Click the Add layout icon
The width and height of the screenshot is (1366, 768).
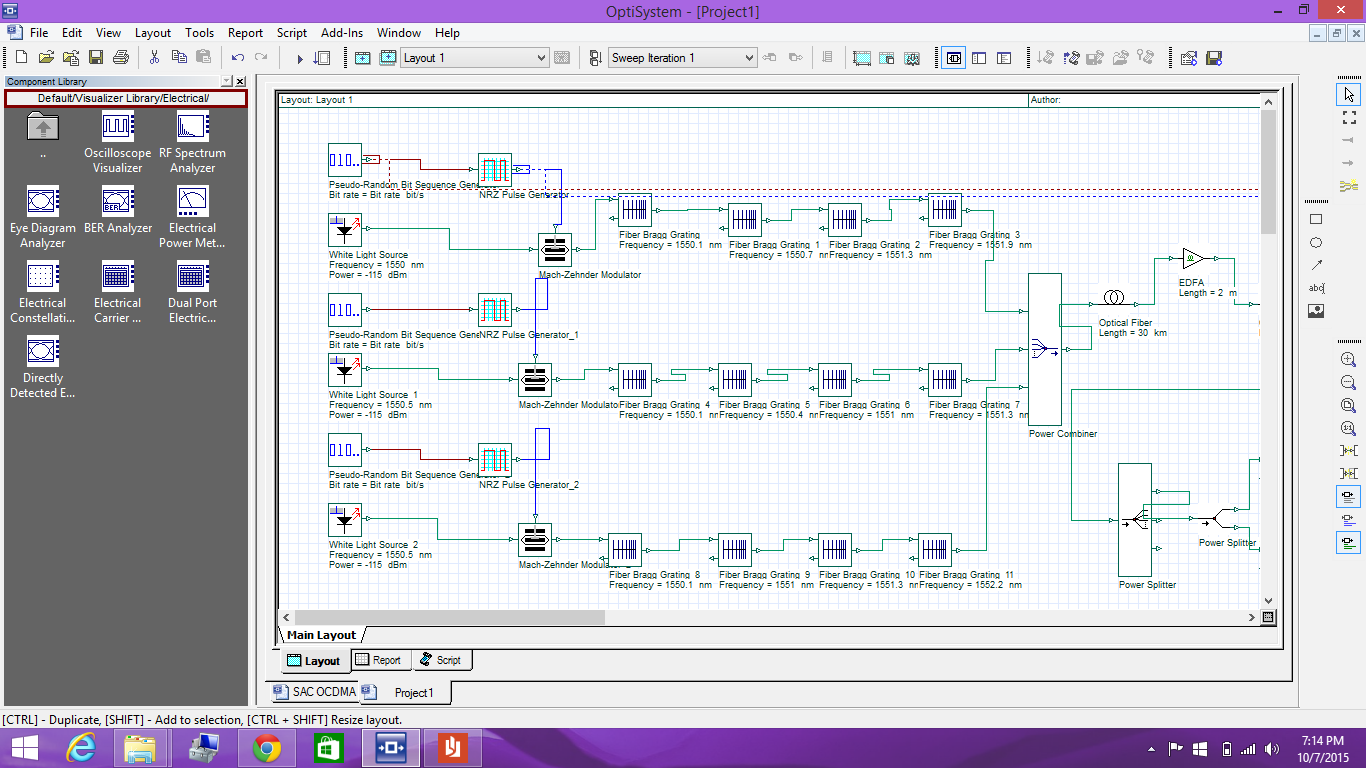(x=363, y=58)
